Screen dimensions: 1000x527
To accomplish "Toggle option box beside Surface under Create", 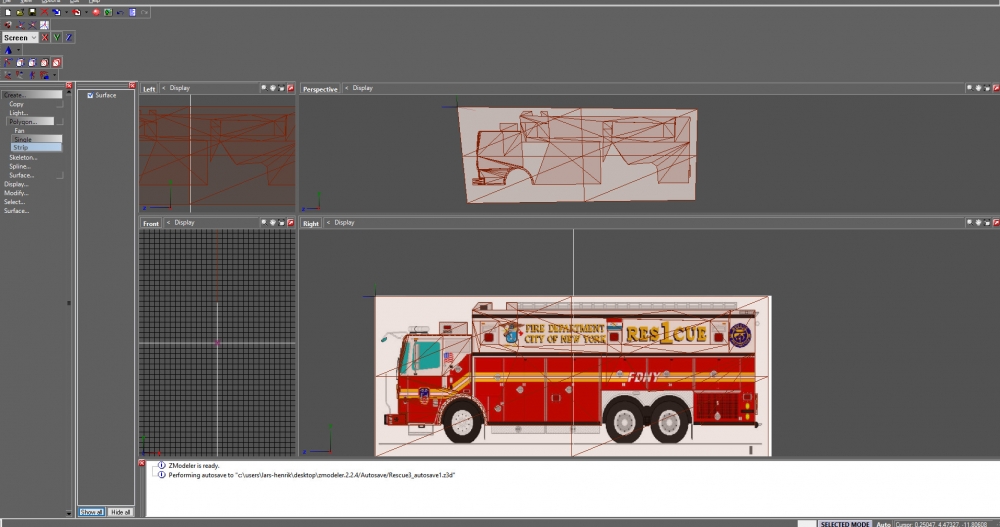I will [60, 175].
